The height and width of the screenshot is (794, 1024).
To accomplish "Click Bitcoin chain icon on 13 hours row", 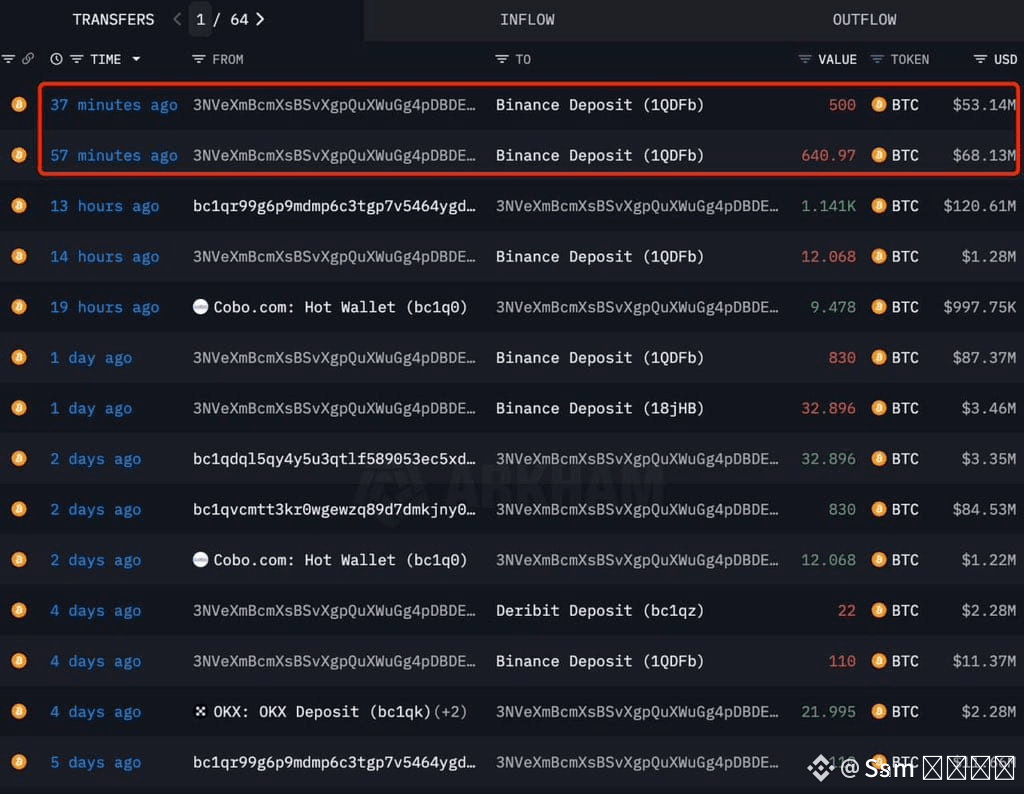I will (x=19, y=206).
